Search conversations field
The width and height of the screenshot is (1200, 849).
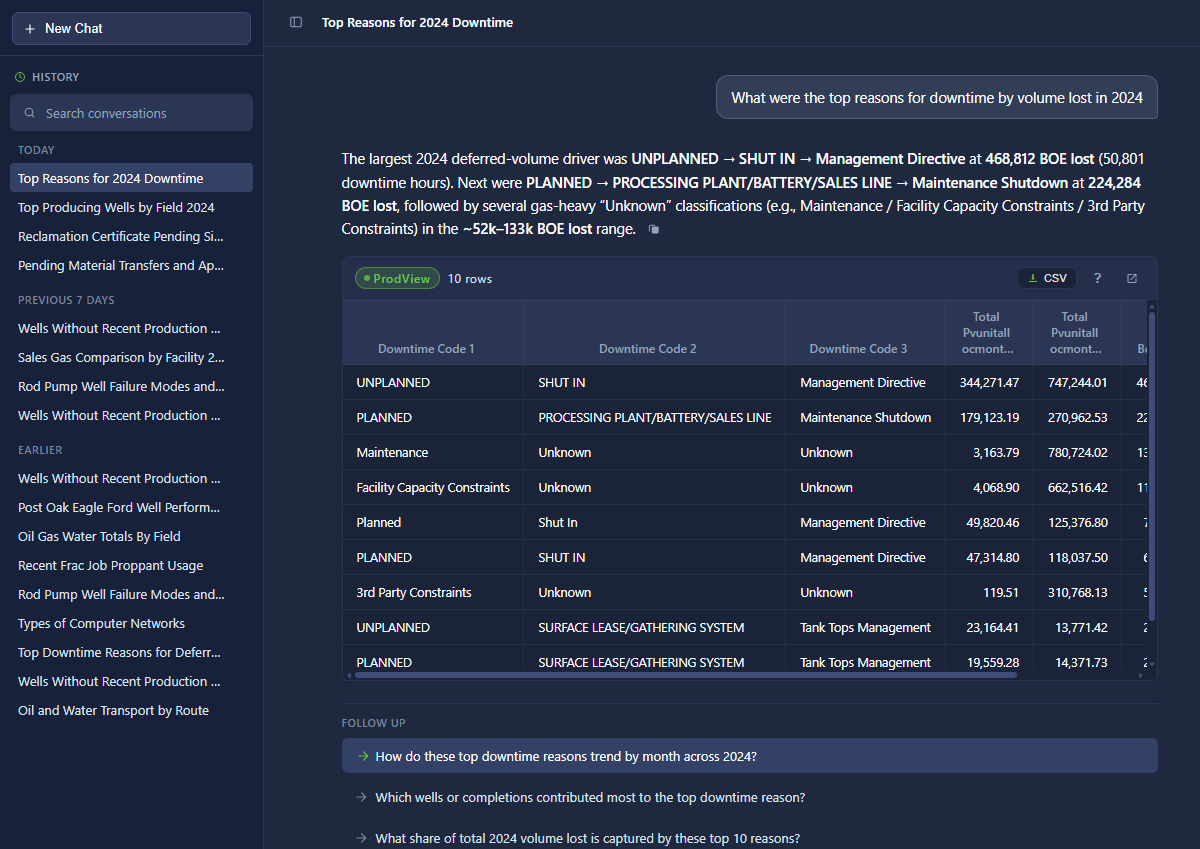pyautogui.click(x=131, y=113)
